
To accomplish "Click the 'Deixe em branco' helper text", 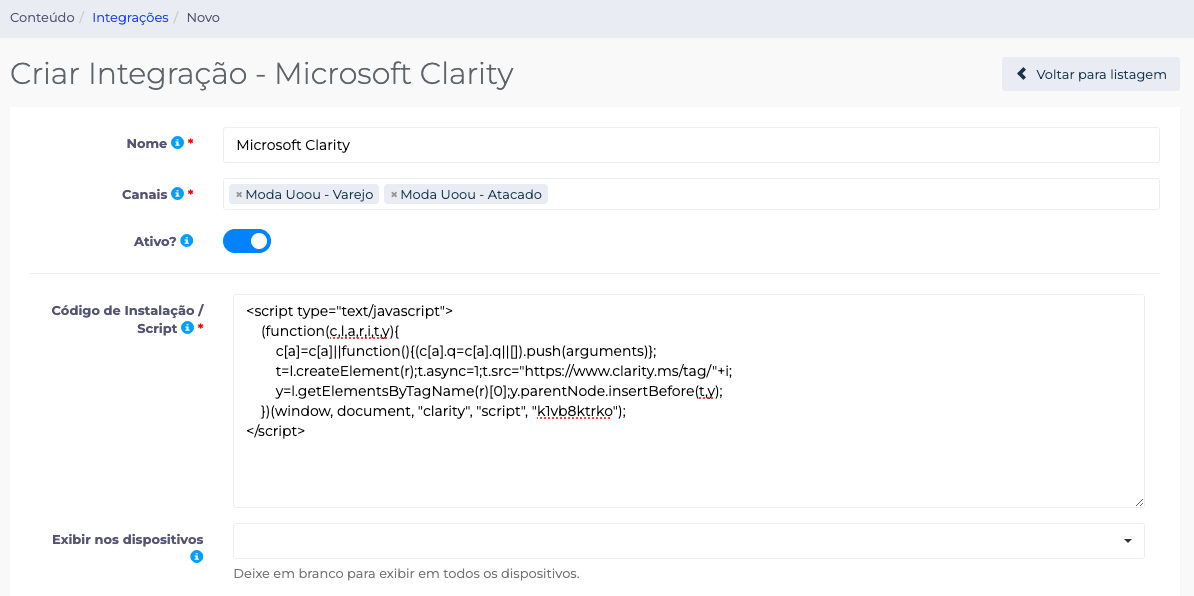I will 407,573.
